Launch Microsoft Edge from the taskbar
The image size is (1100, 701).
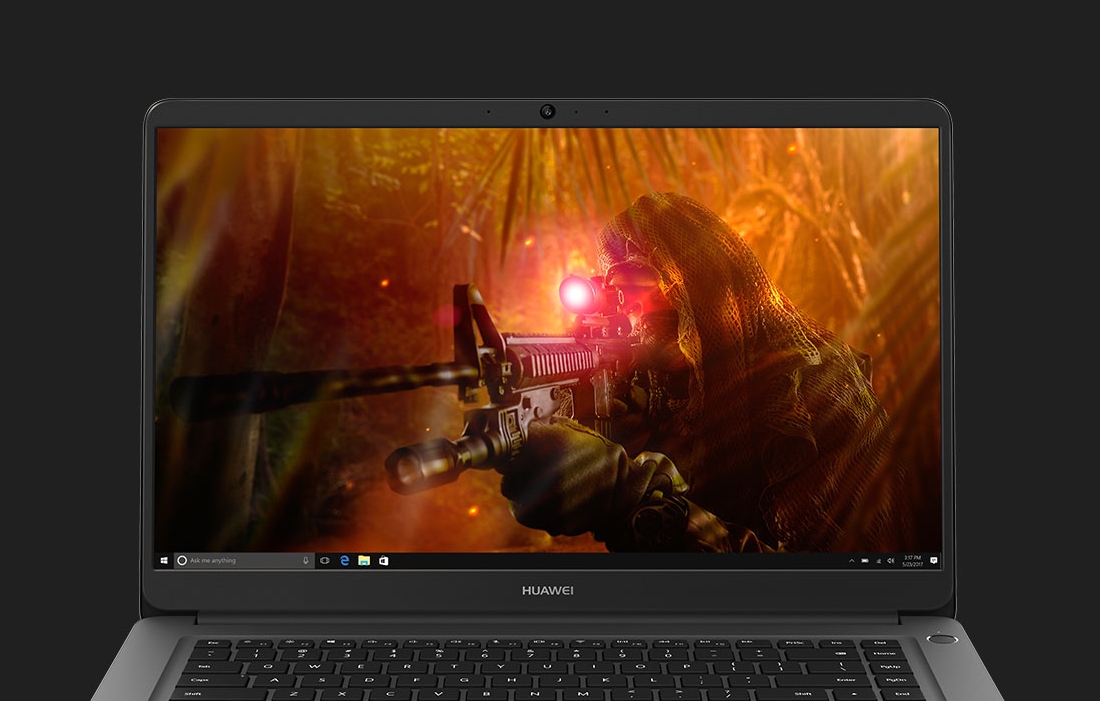pyautogui.click(x=345, y=561)
